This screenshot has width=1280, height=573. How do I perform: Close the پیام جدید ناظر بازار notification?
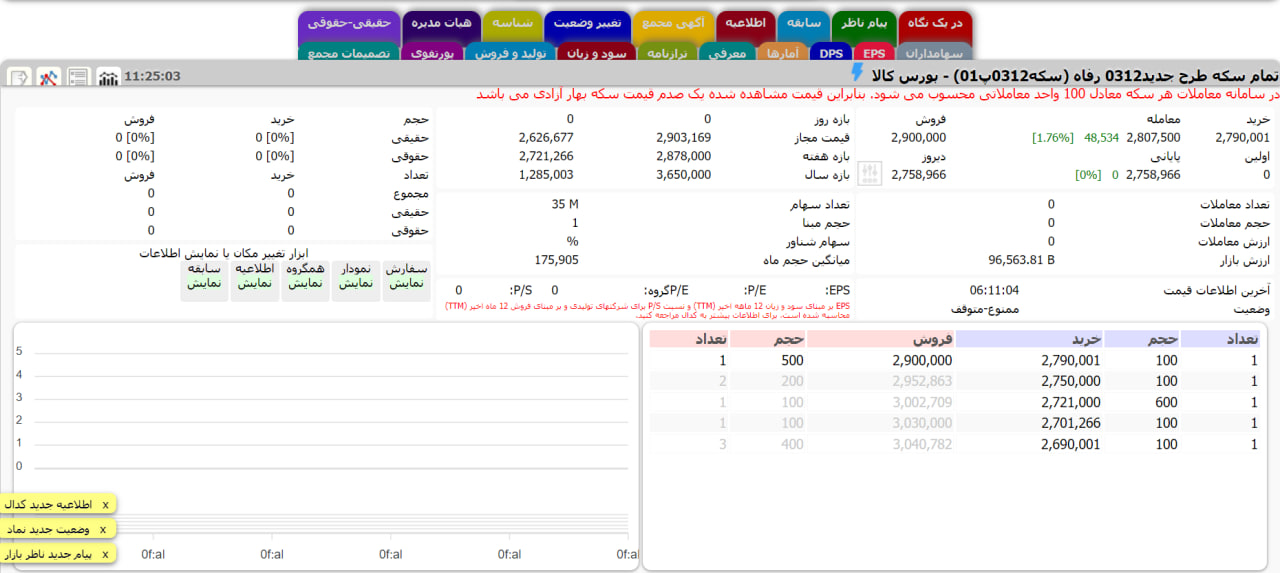point(105,553)
